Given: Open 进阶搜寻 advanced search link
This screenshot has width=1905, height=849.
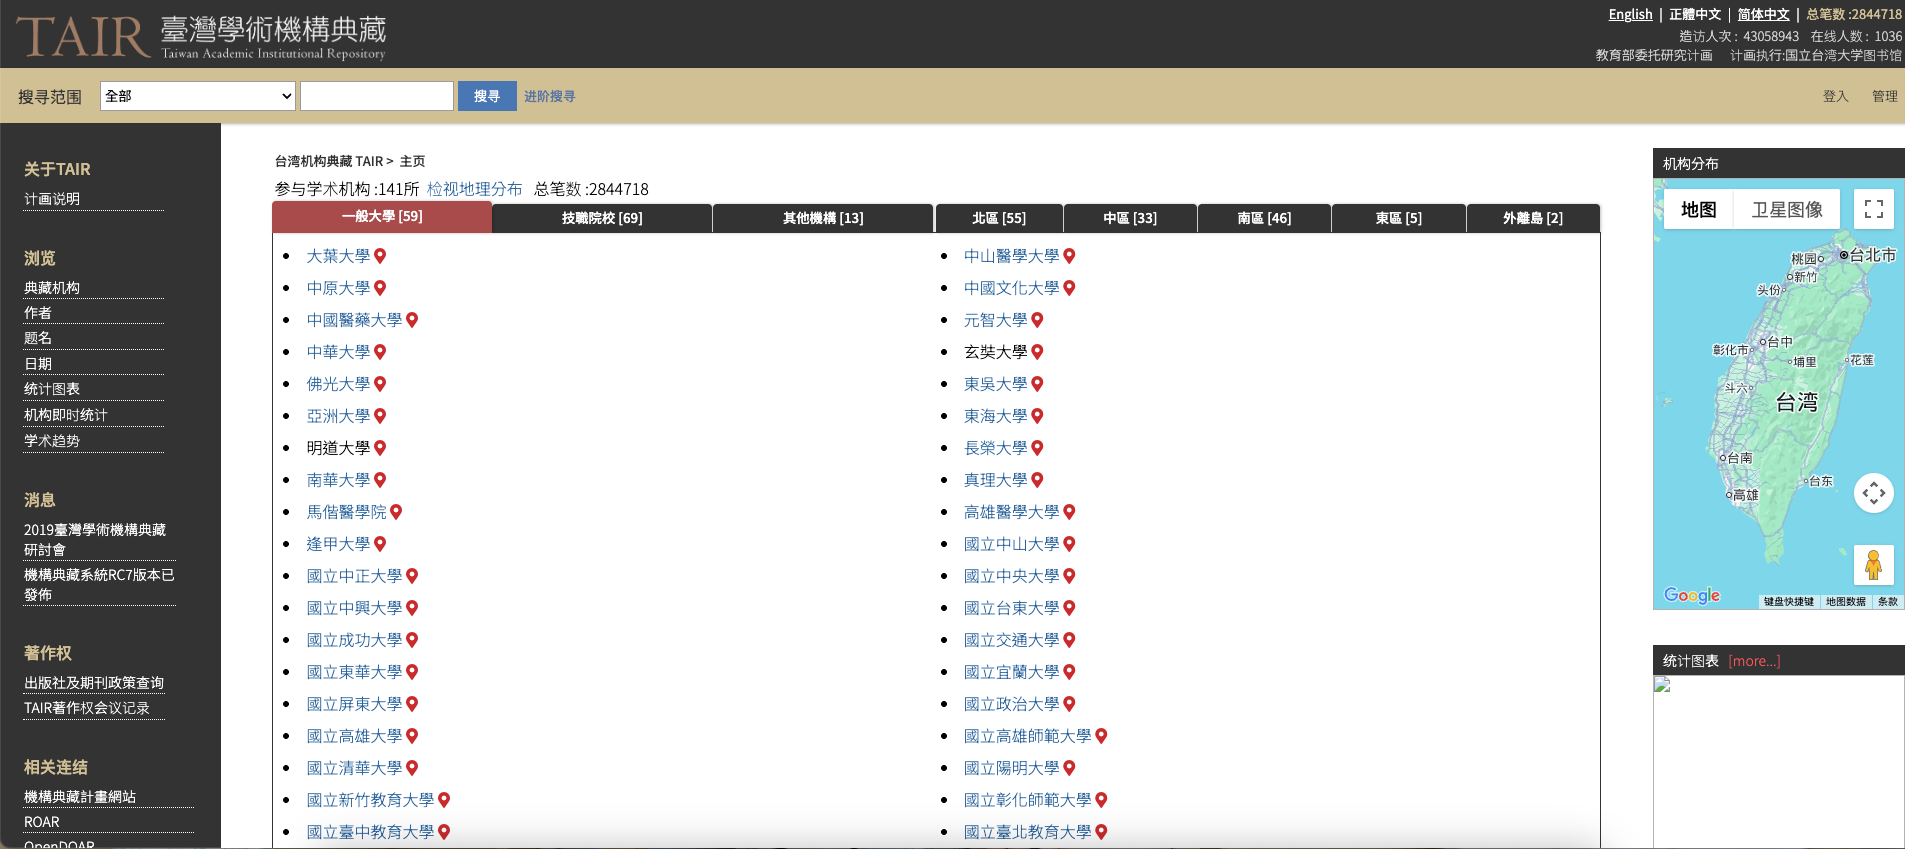Looking at the screenshot, I should [x=549, y=97].
